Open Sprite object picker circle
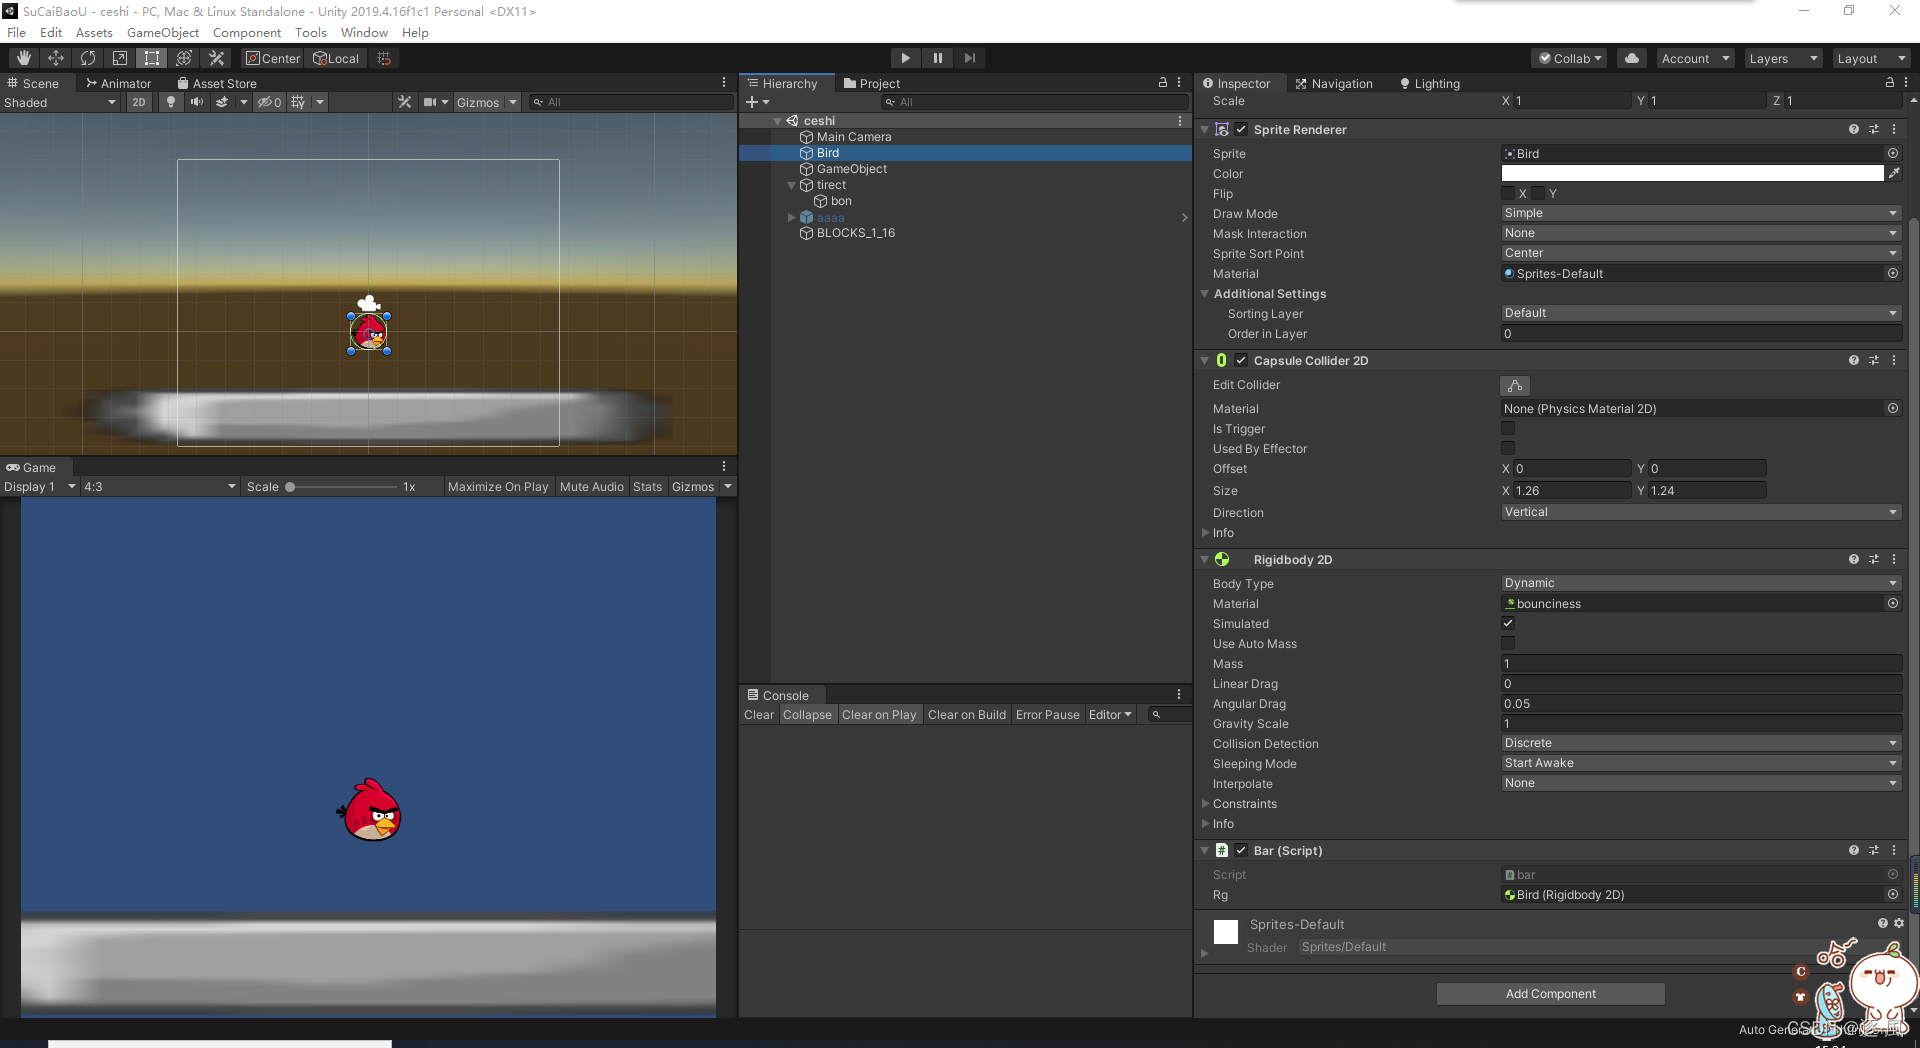Image resolution: width=1920 pixels, height=1048 pixels. coord(1893,153)
